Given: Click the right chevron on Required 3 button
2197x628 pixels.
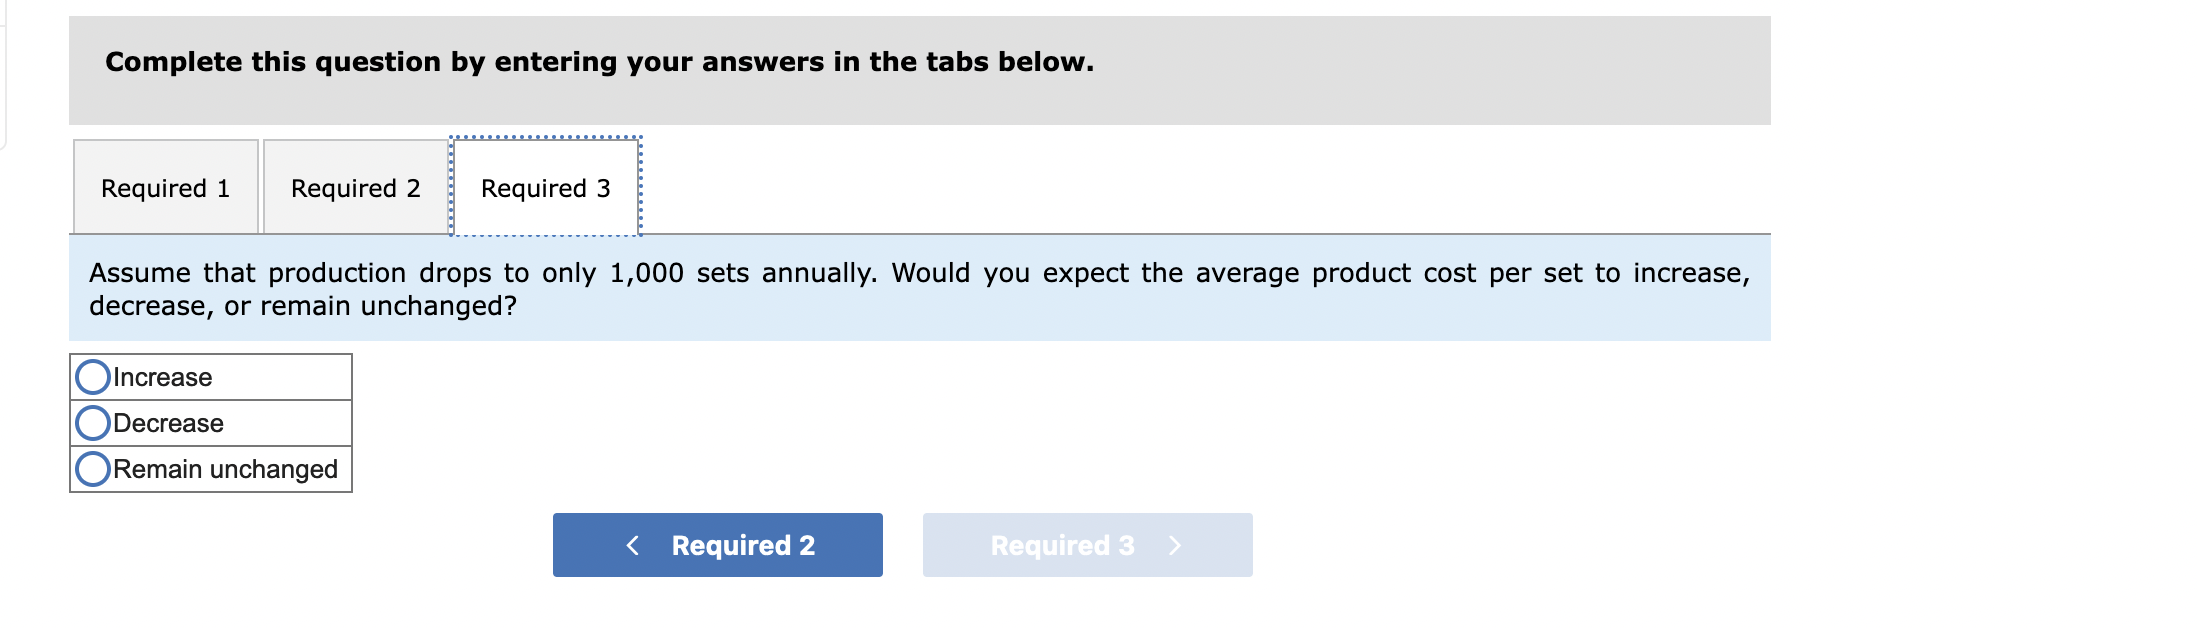Looking at the screenshot, I should point(1175,545).
